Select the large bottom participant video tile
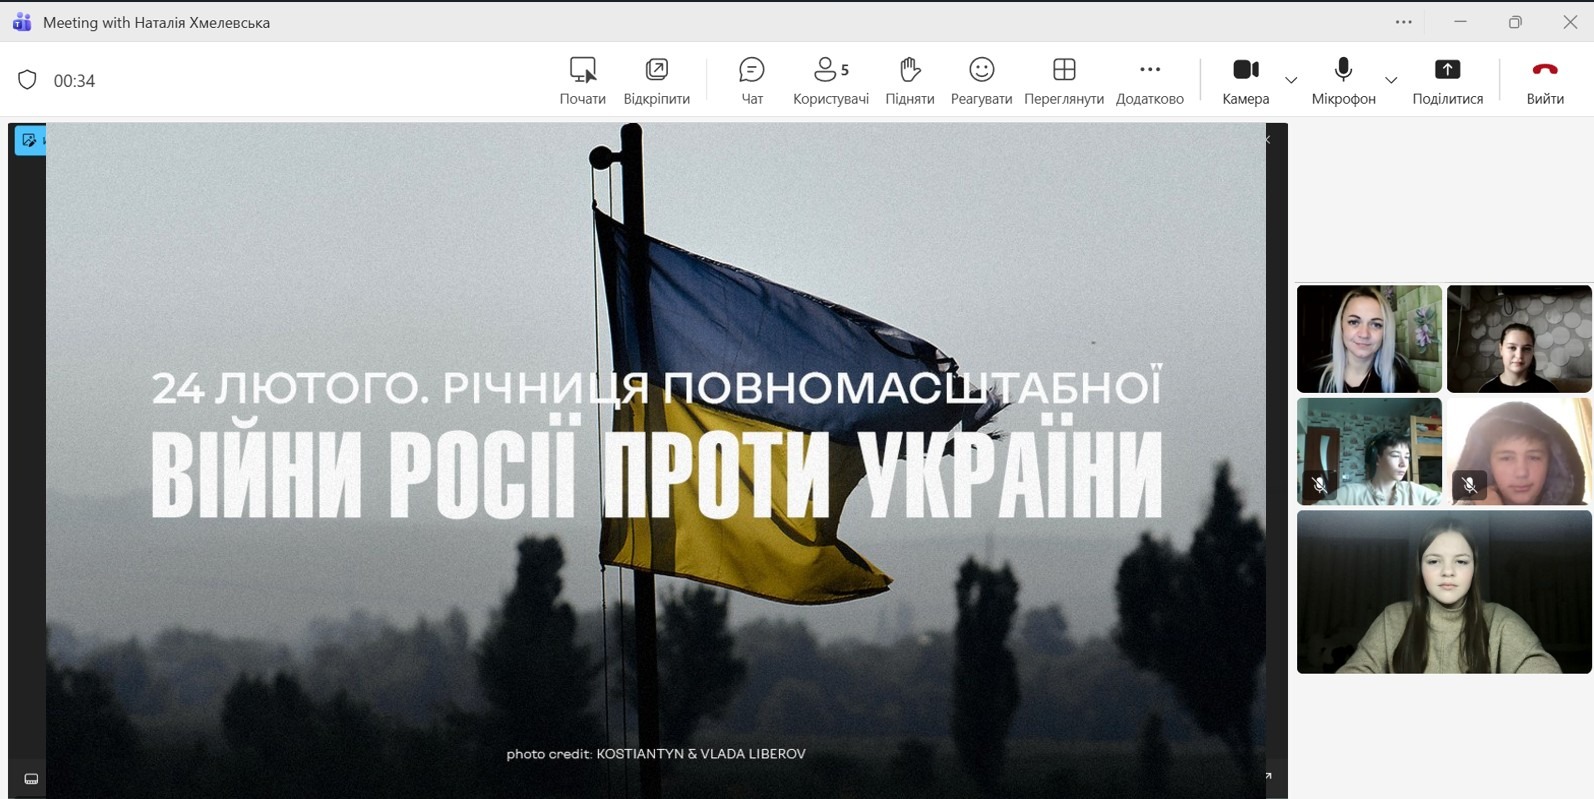The height and width of the screenshot is (799, 1594). tap(1443, 592)
